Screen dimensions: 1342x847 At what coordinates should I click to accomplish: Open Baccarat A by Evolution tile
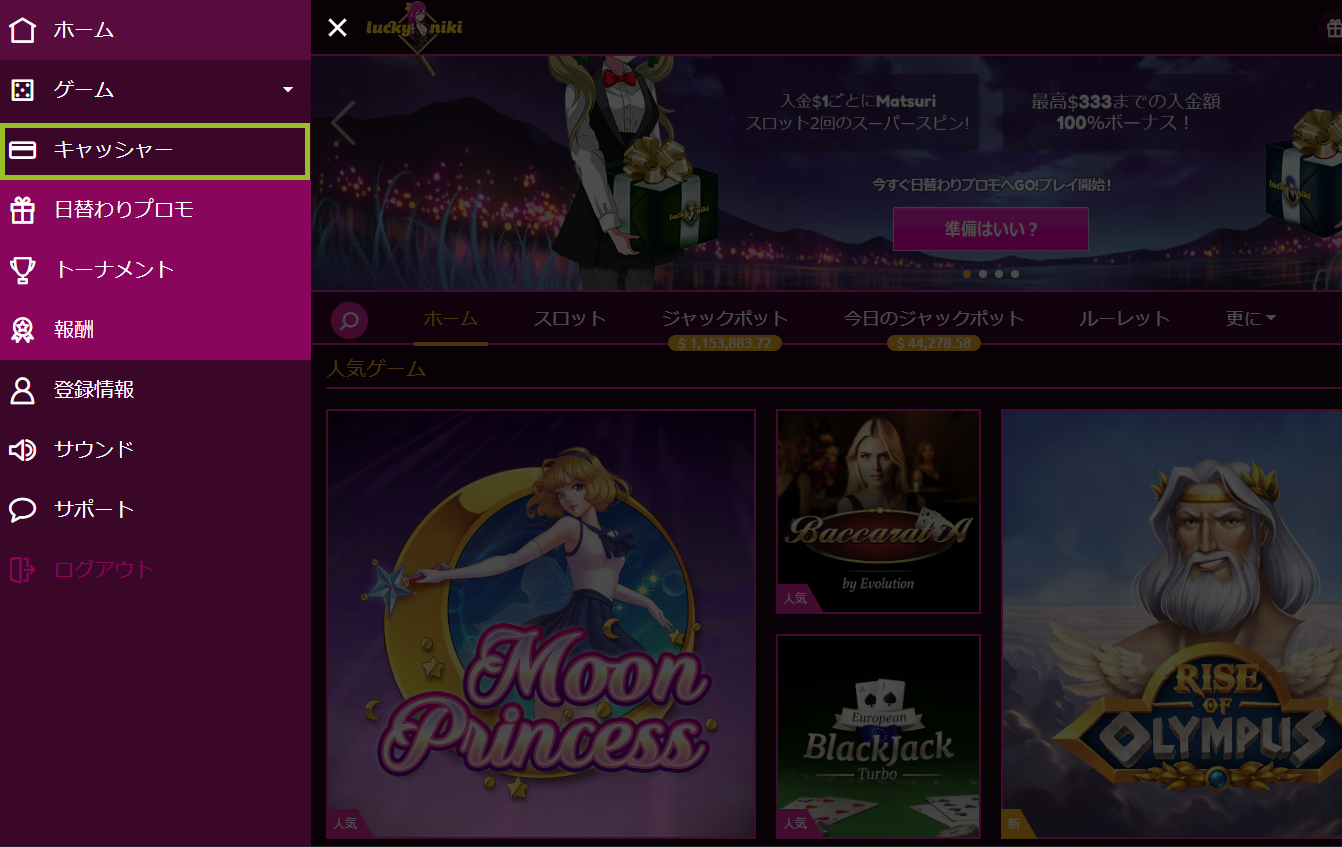click(879, 511)
